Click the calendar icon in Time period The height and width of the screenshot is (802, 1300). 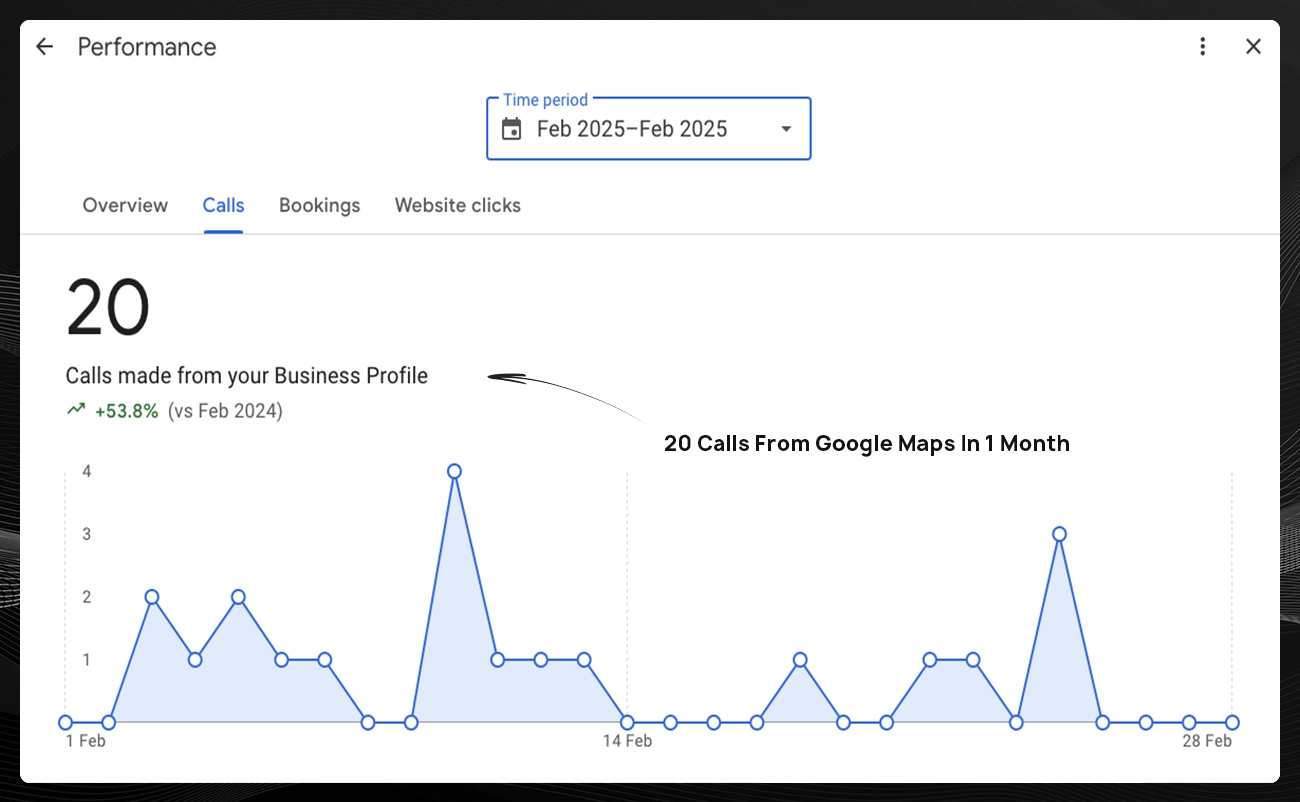tap(512, 129)
